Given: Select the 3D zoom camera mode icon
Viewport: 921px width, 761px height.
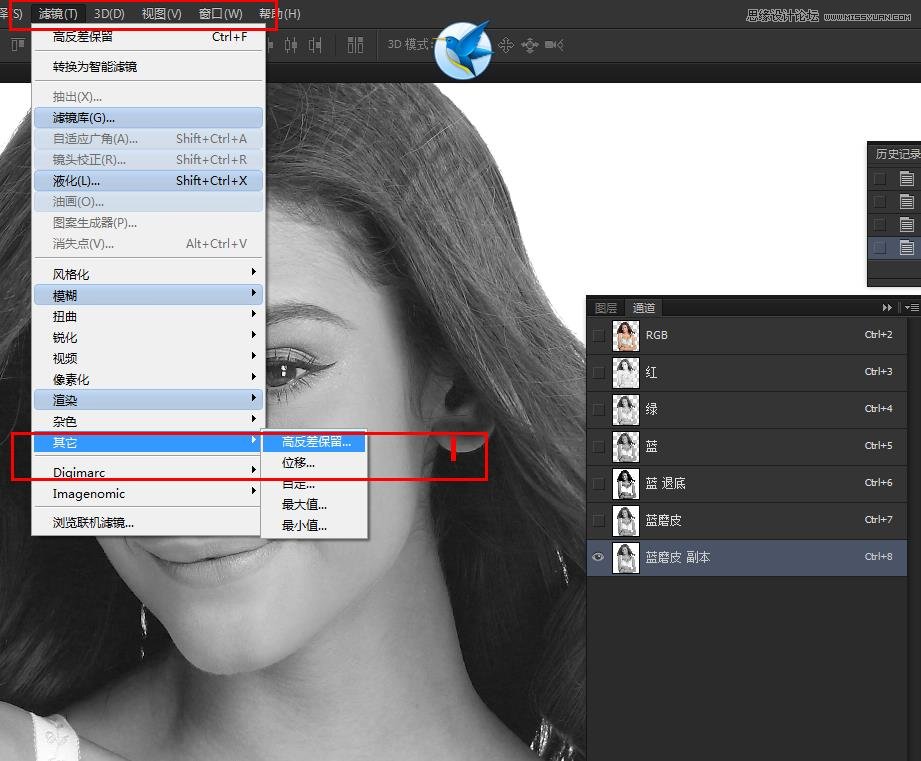Looking at the screenshot, I should [x=554, y=45].
